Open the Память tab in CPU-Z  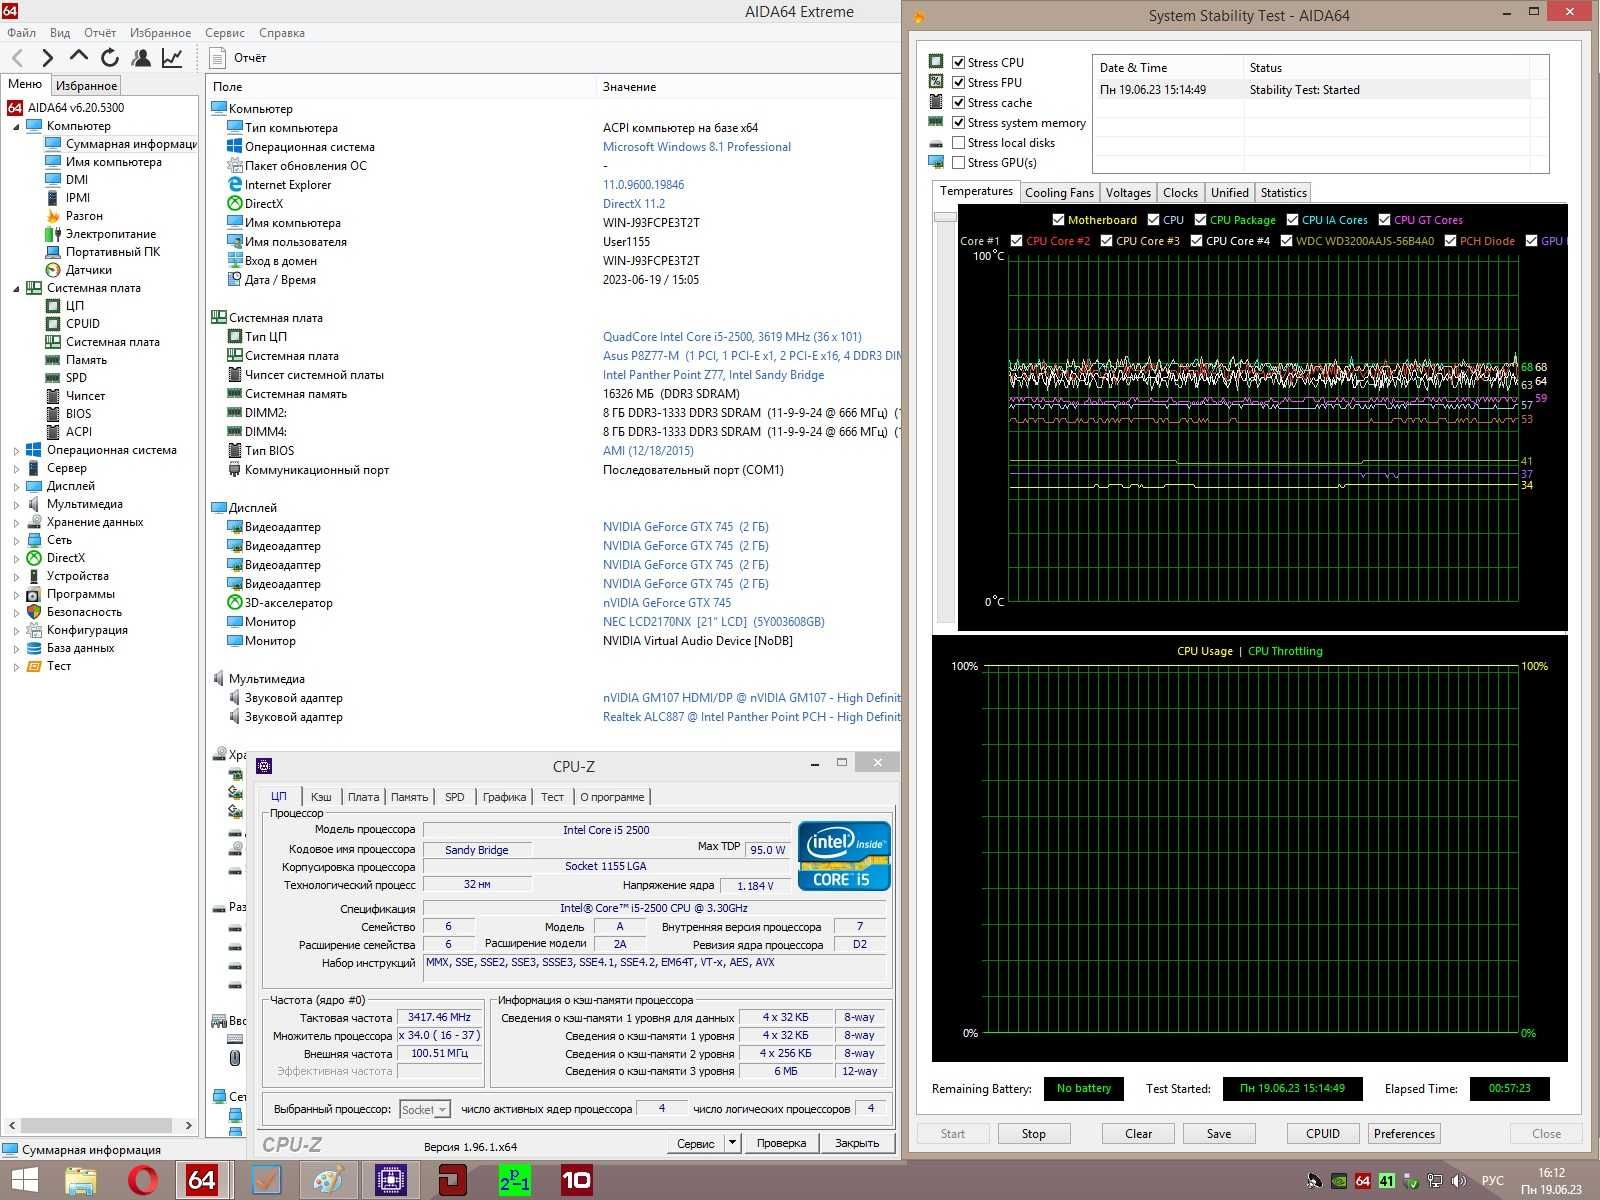tap(409, 797)
